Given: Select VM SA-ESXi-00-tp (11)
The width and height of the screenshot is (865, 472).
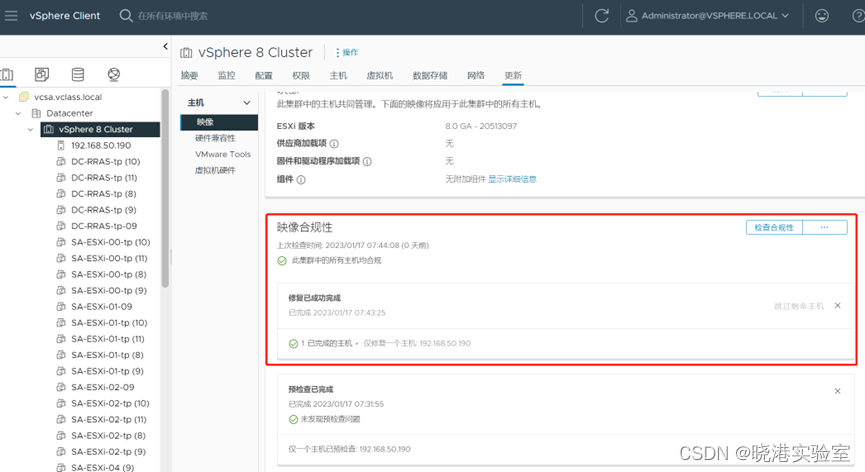Looking at the screenshot, I should 109,258.
